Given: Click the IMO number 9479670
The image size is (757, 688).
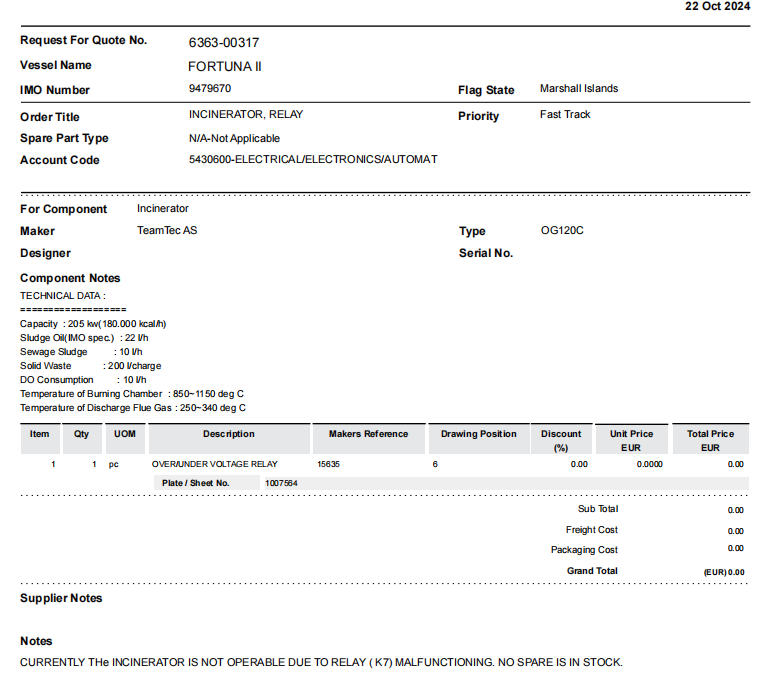Looking at the screenshot, I should [210, 89].
